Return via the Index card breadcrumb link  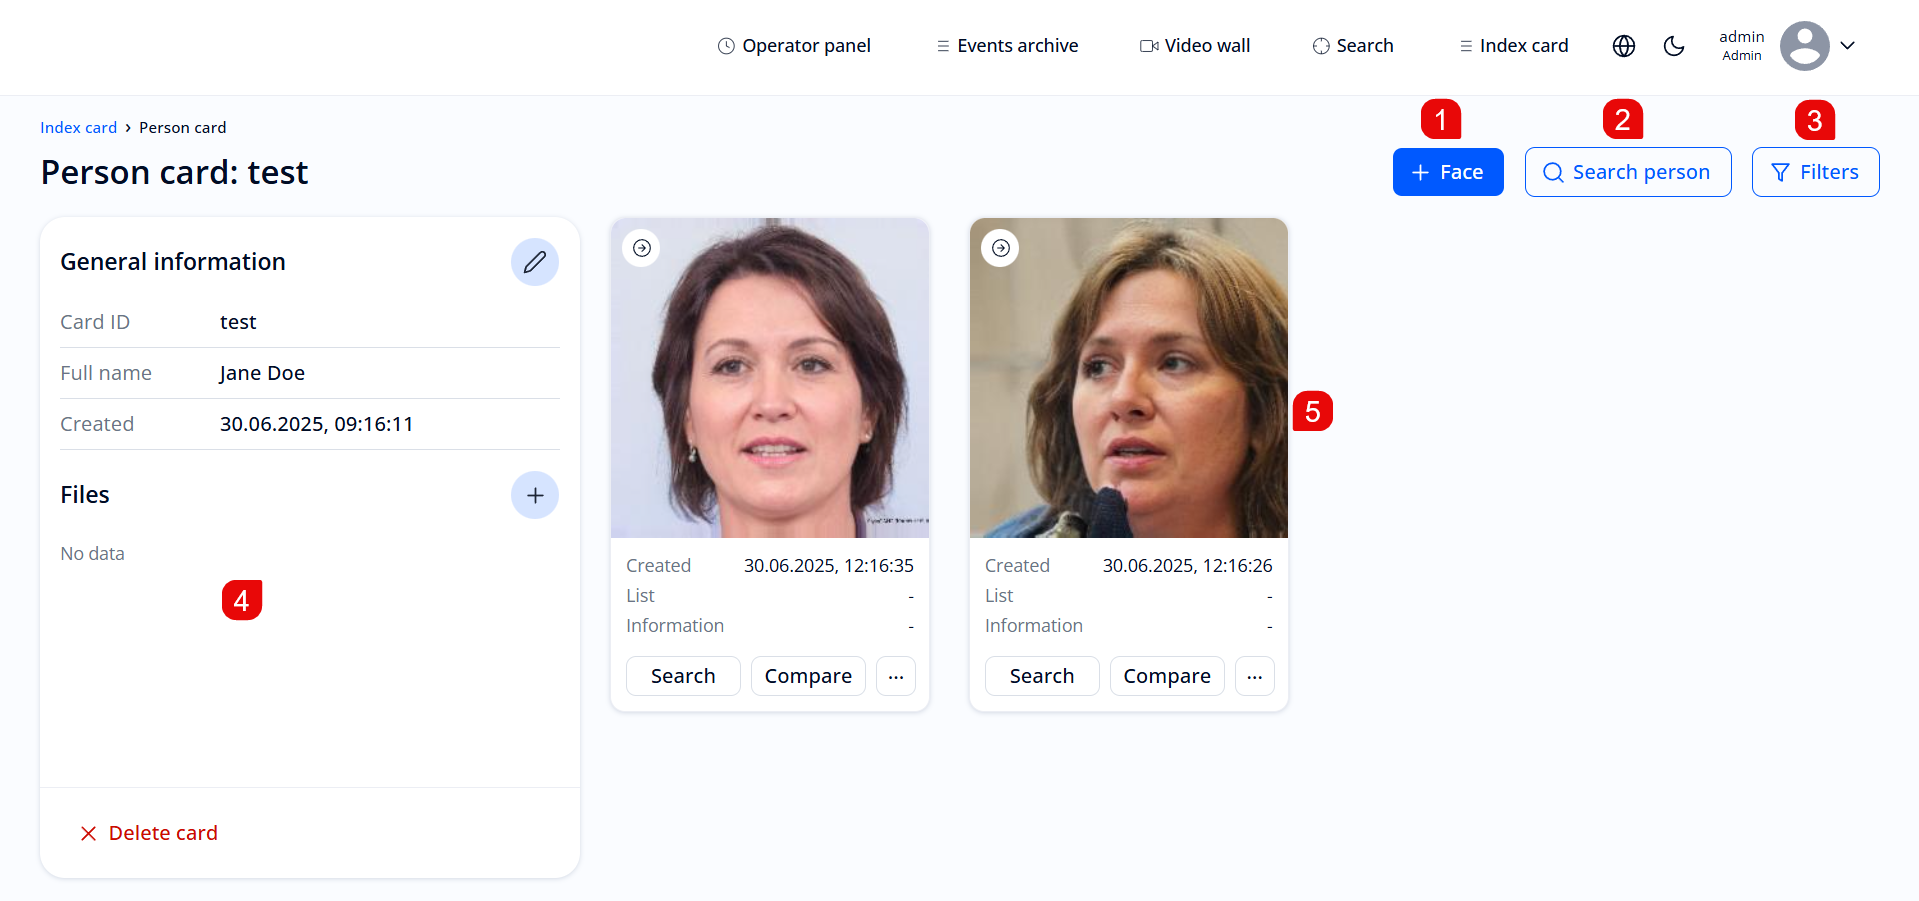[x=78, y=127]
